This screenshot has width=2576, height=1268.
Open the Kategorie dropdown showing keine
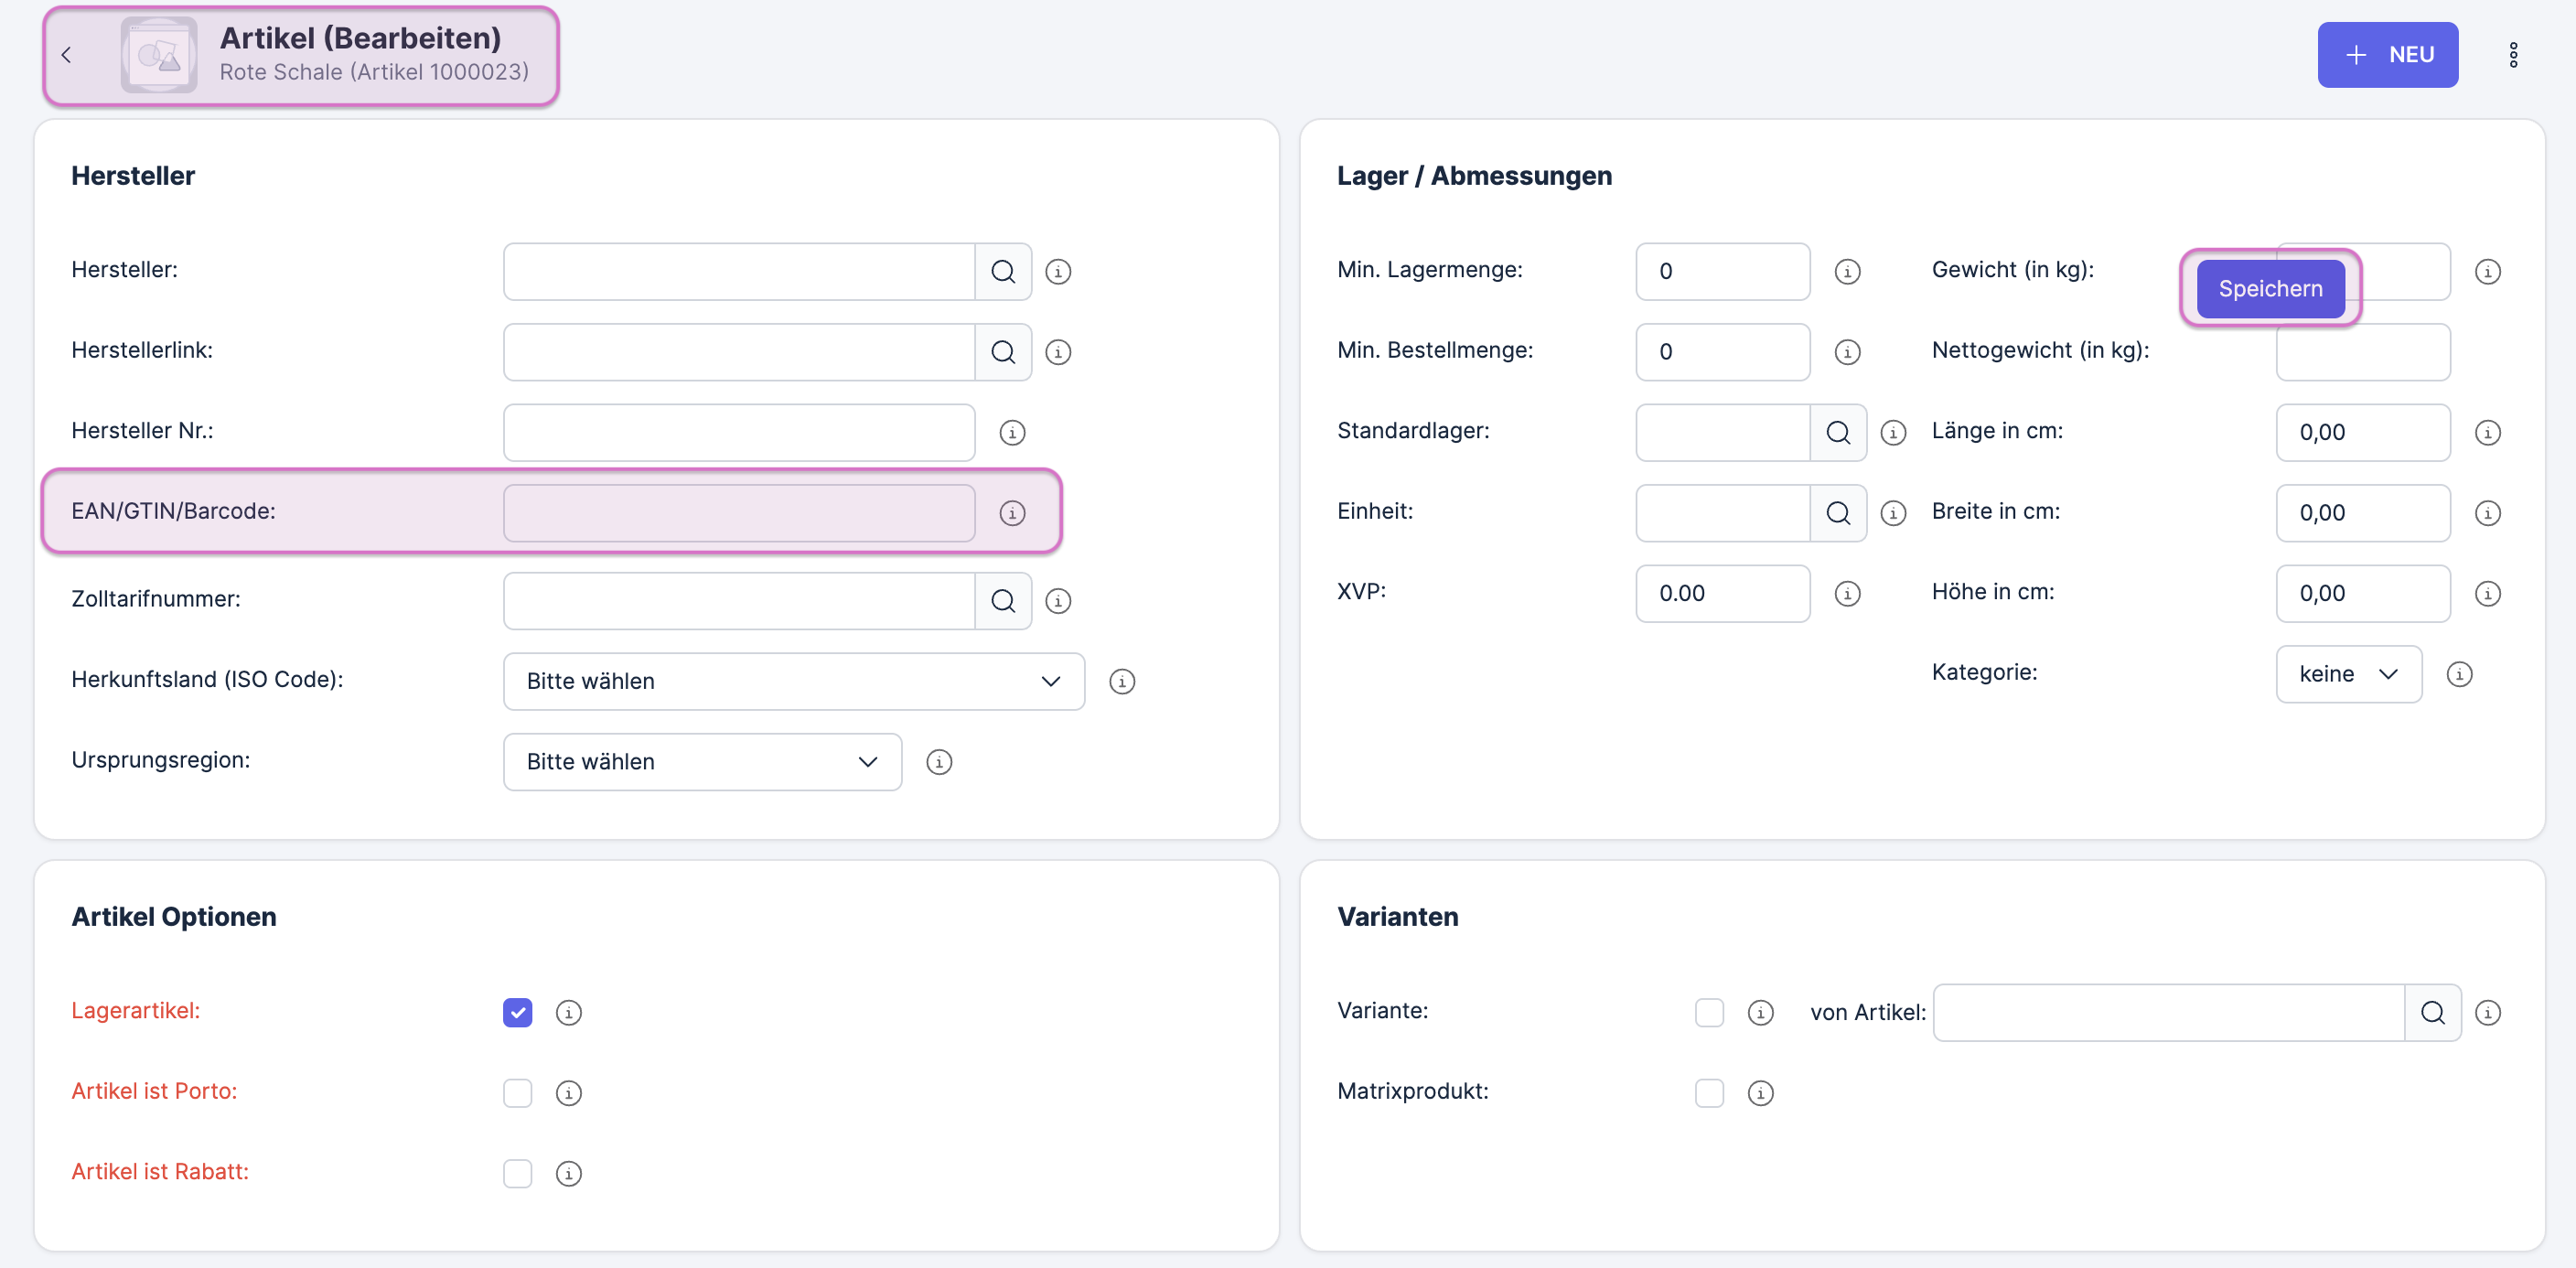pyautogui.click(x=2347, y=674)
